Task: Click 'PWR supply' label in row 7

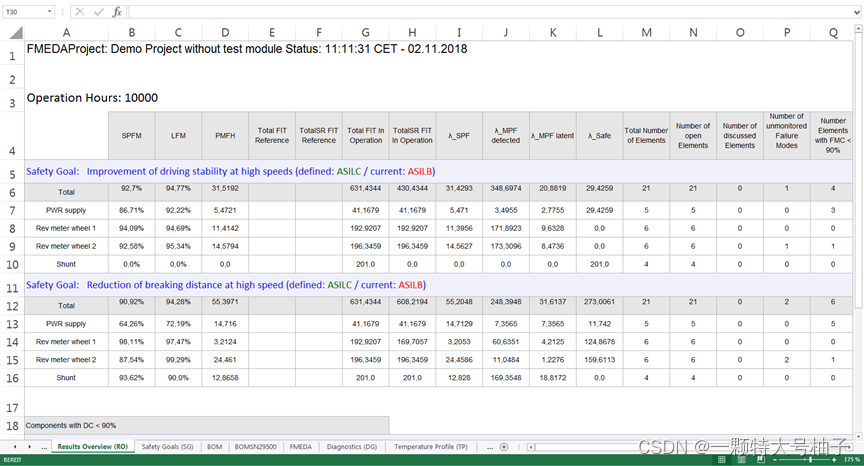Action: pyautogui.click(x=66, y=210)
